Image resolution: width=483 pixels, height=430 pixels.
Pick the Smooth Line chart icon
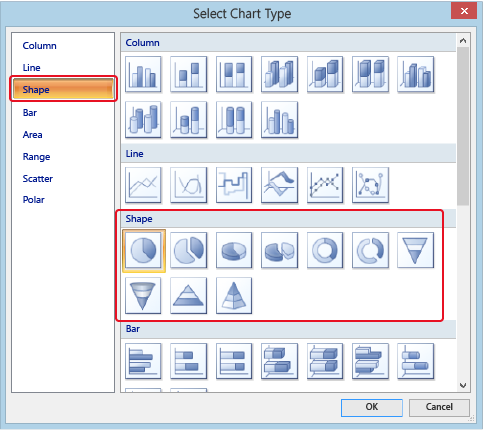(189, 185)
